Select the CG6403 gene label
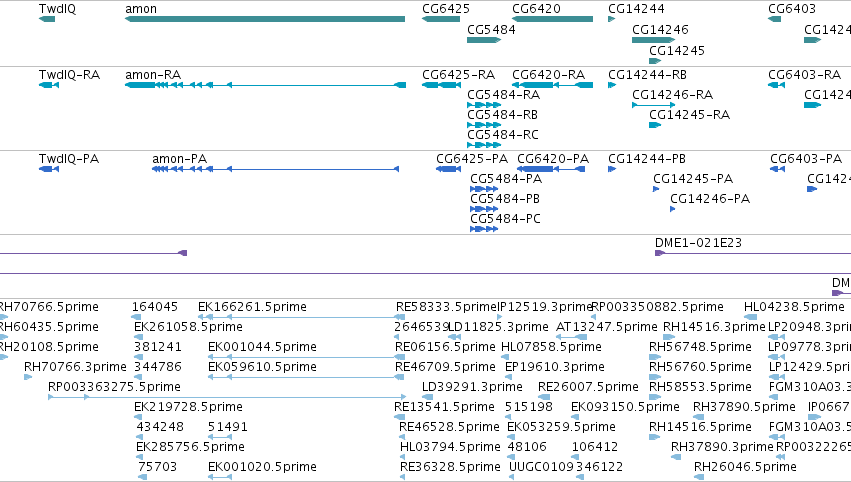Screen dimensions: 851x482 click(x=792, y=9)
